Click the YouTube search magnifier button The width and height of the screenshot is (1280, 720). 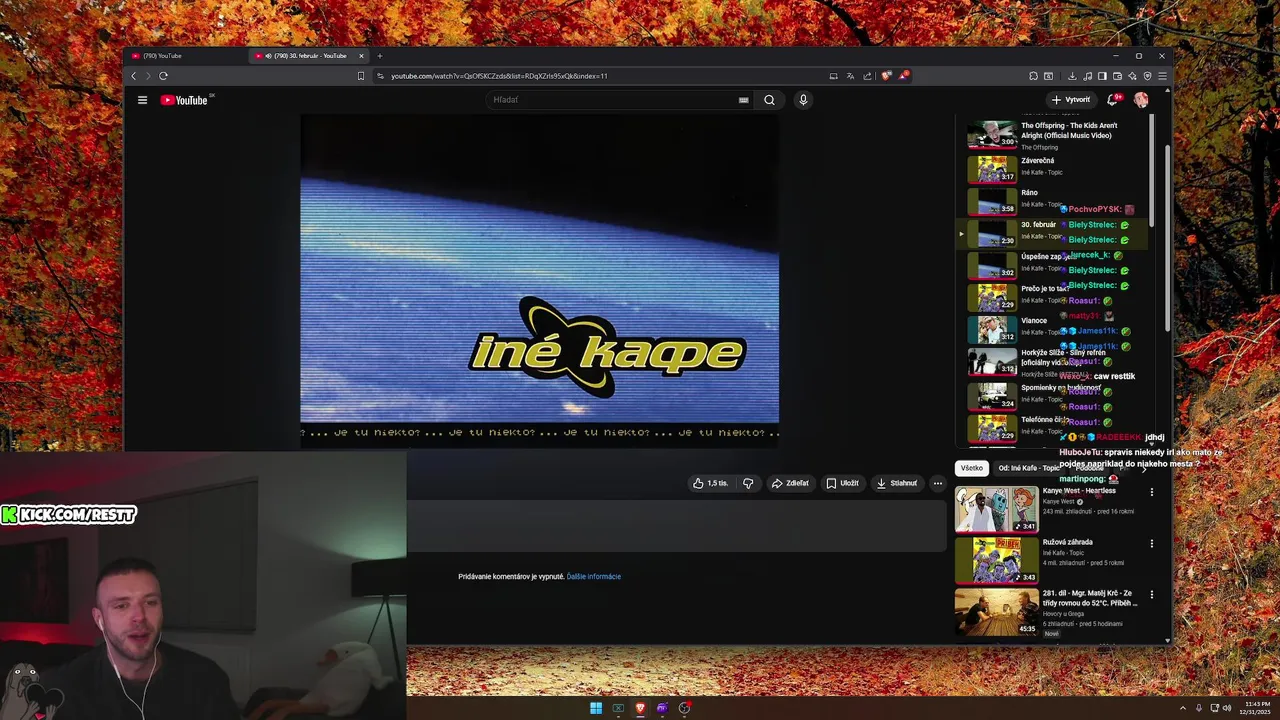(769, 100)
